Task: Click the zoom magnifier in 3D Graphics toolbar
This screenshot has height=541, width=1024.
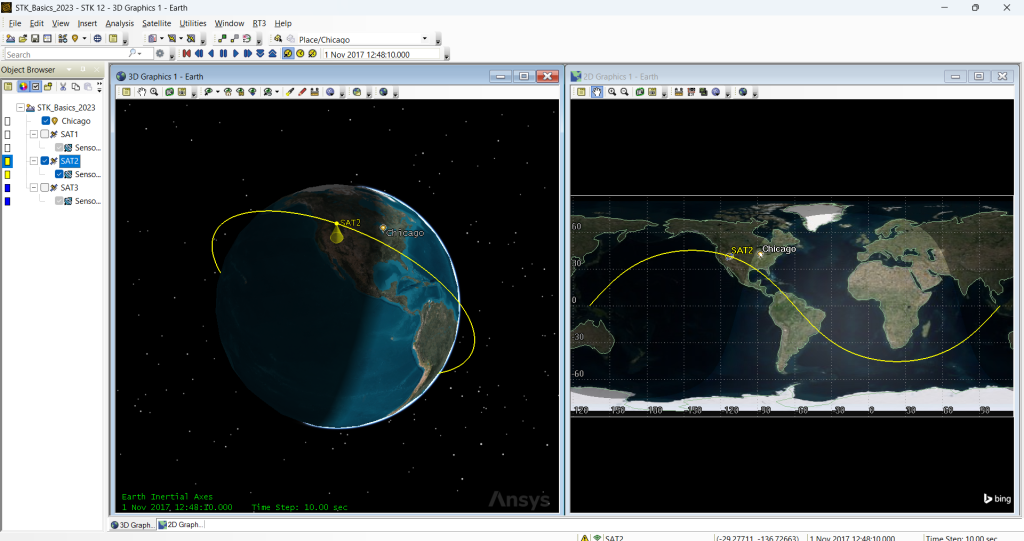Action: (155, 92)
